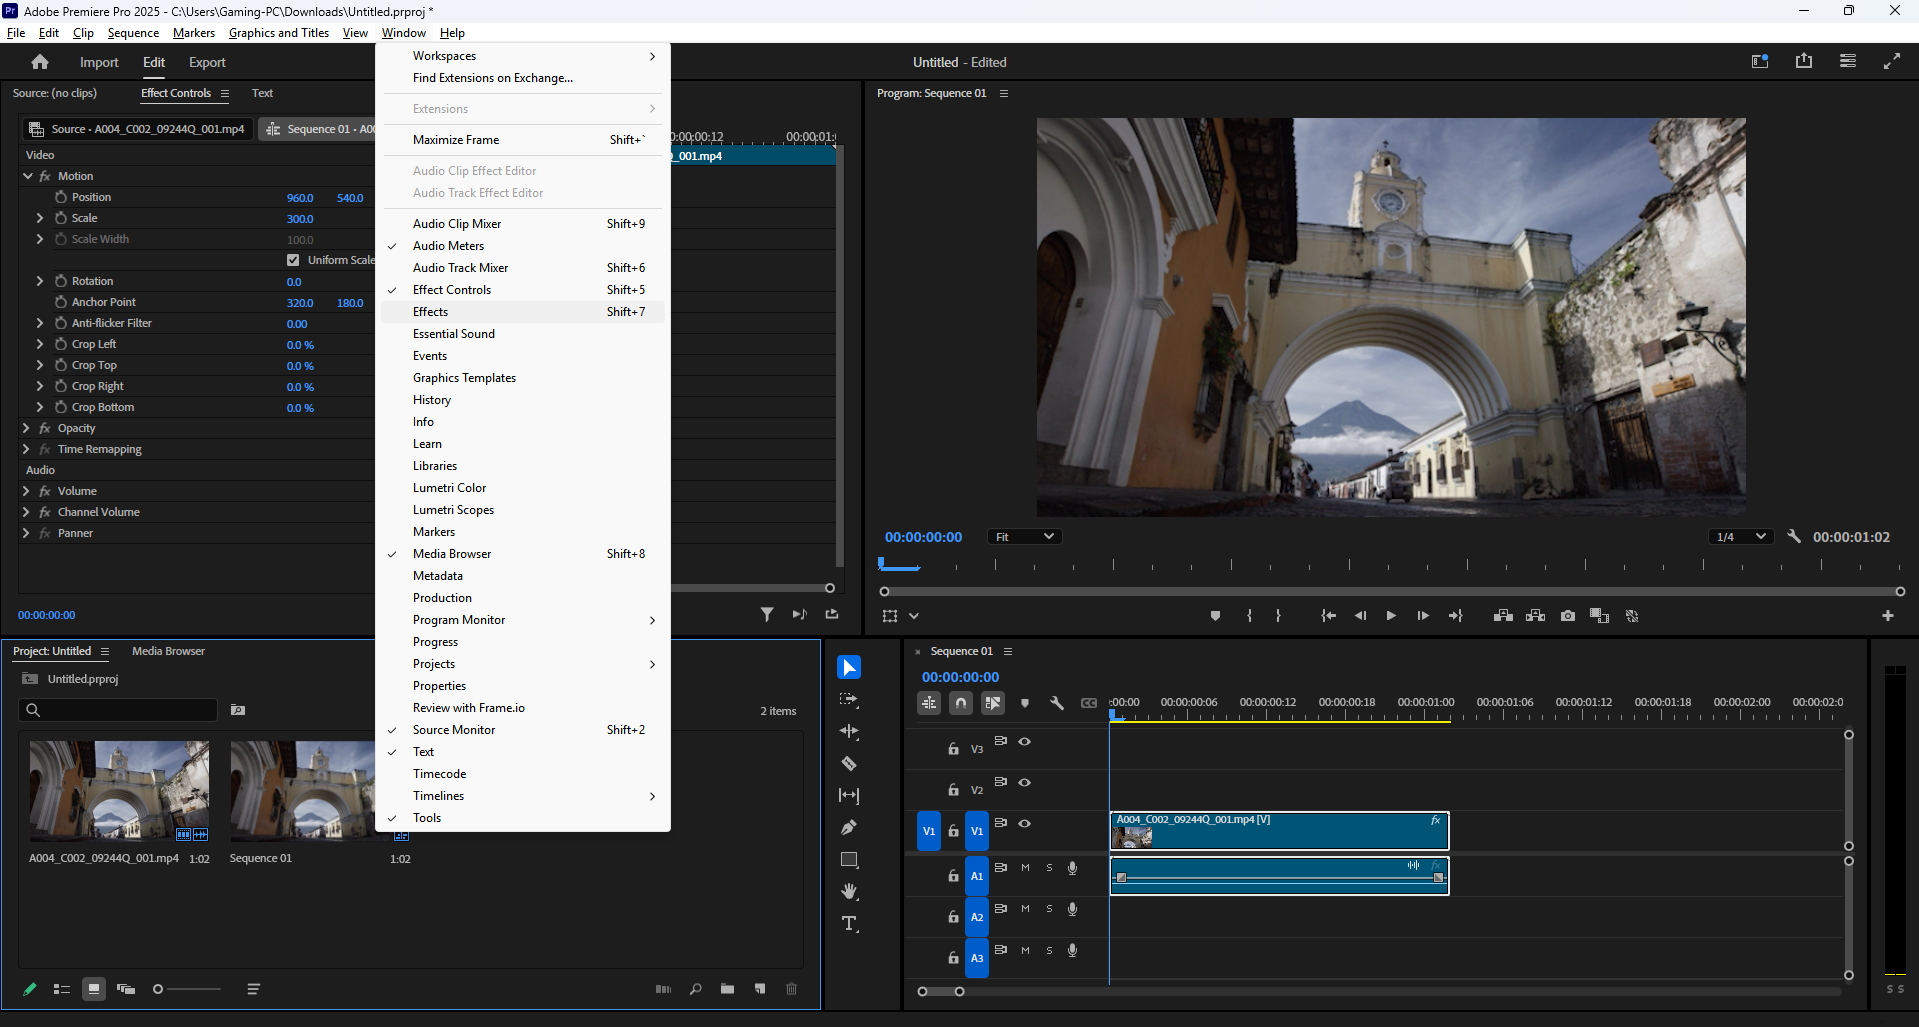This screenshot has width=1919, height=1027.
Task: Select the Type tool
Action: (x=849, y=924)
